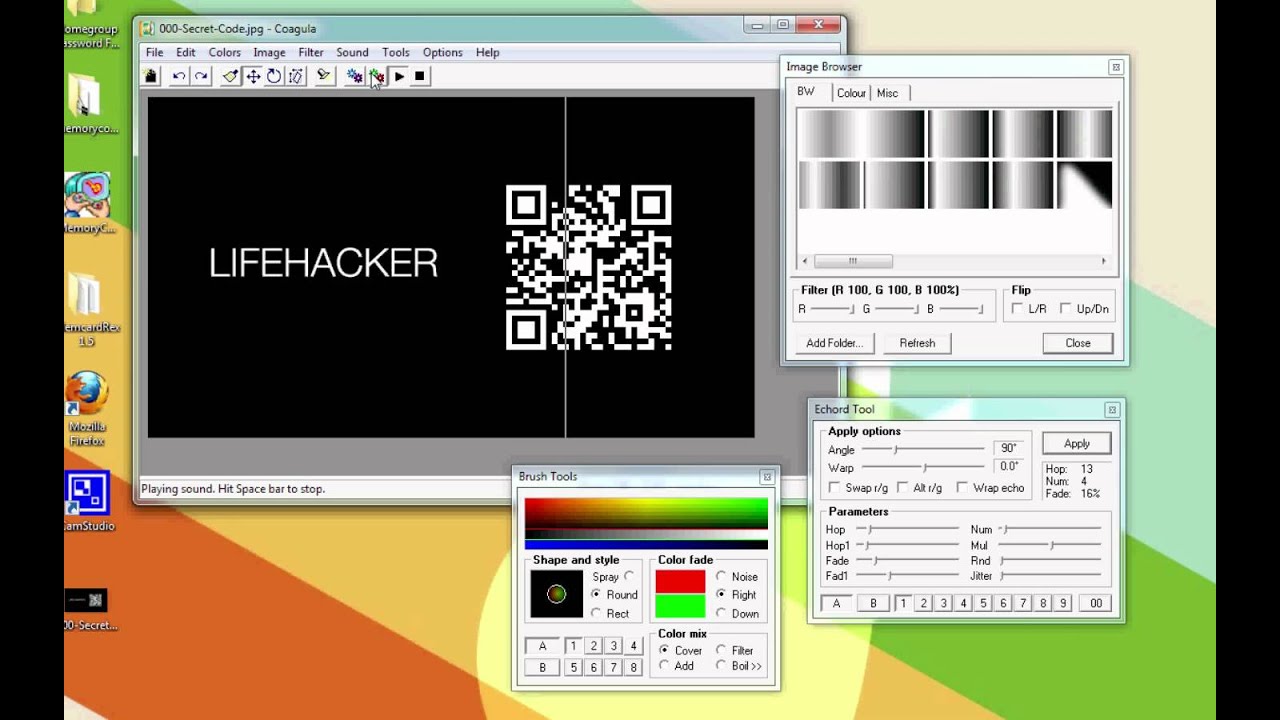Select the Add color mix option
This screenshot has width=1280, height=720.
[664, 665]
